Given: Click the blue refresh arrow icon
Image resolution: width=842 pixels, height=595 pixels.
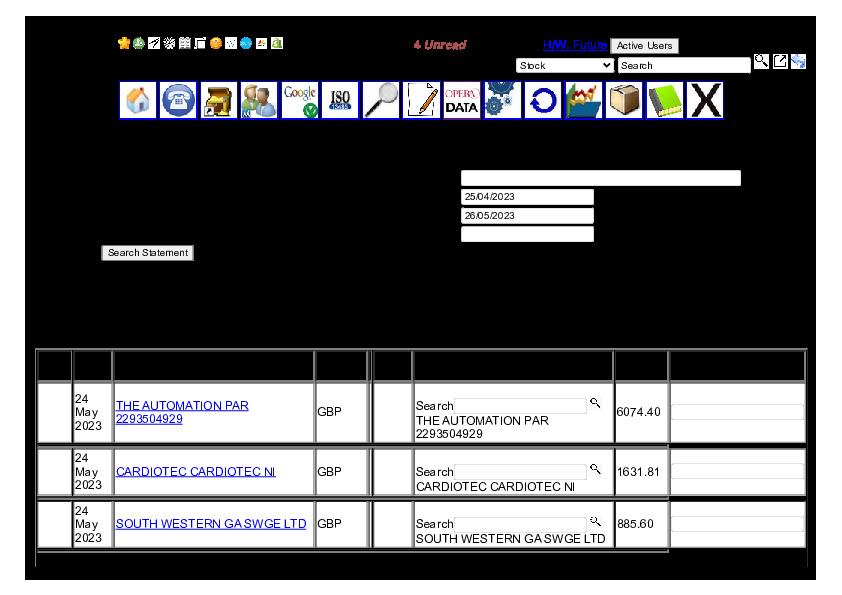Looking at the screenshot, I should tap(543, 101).
